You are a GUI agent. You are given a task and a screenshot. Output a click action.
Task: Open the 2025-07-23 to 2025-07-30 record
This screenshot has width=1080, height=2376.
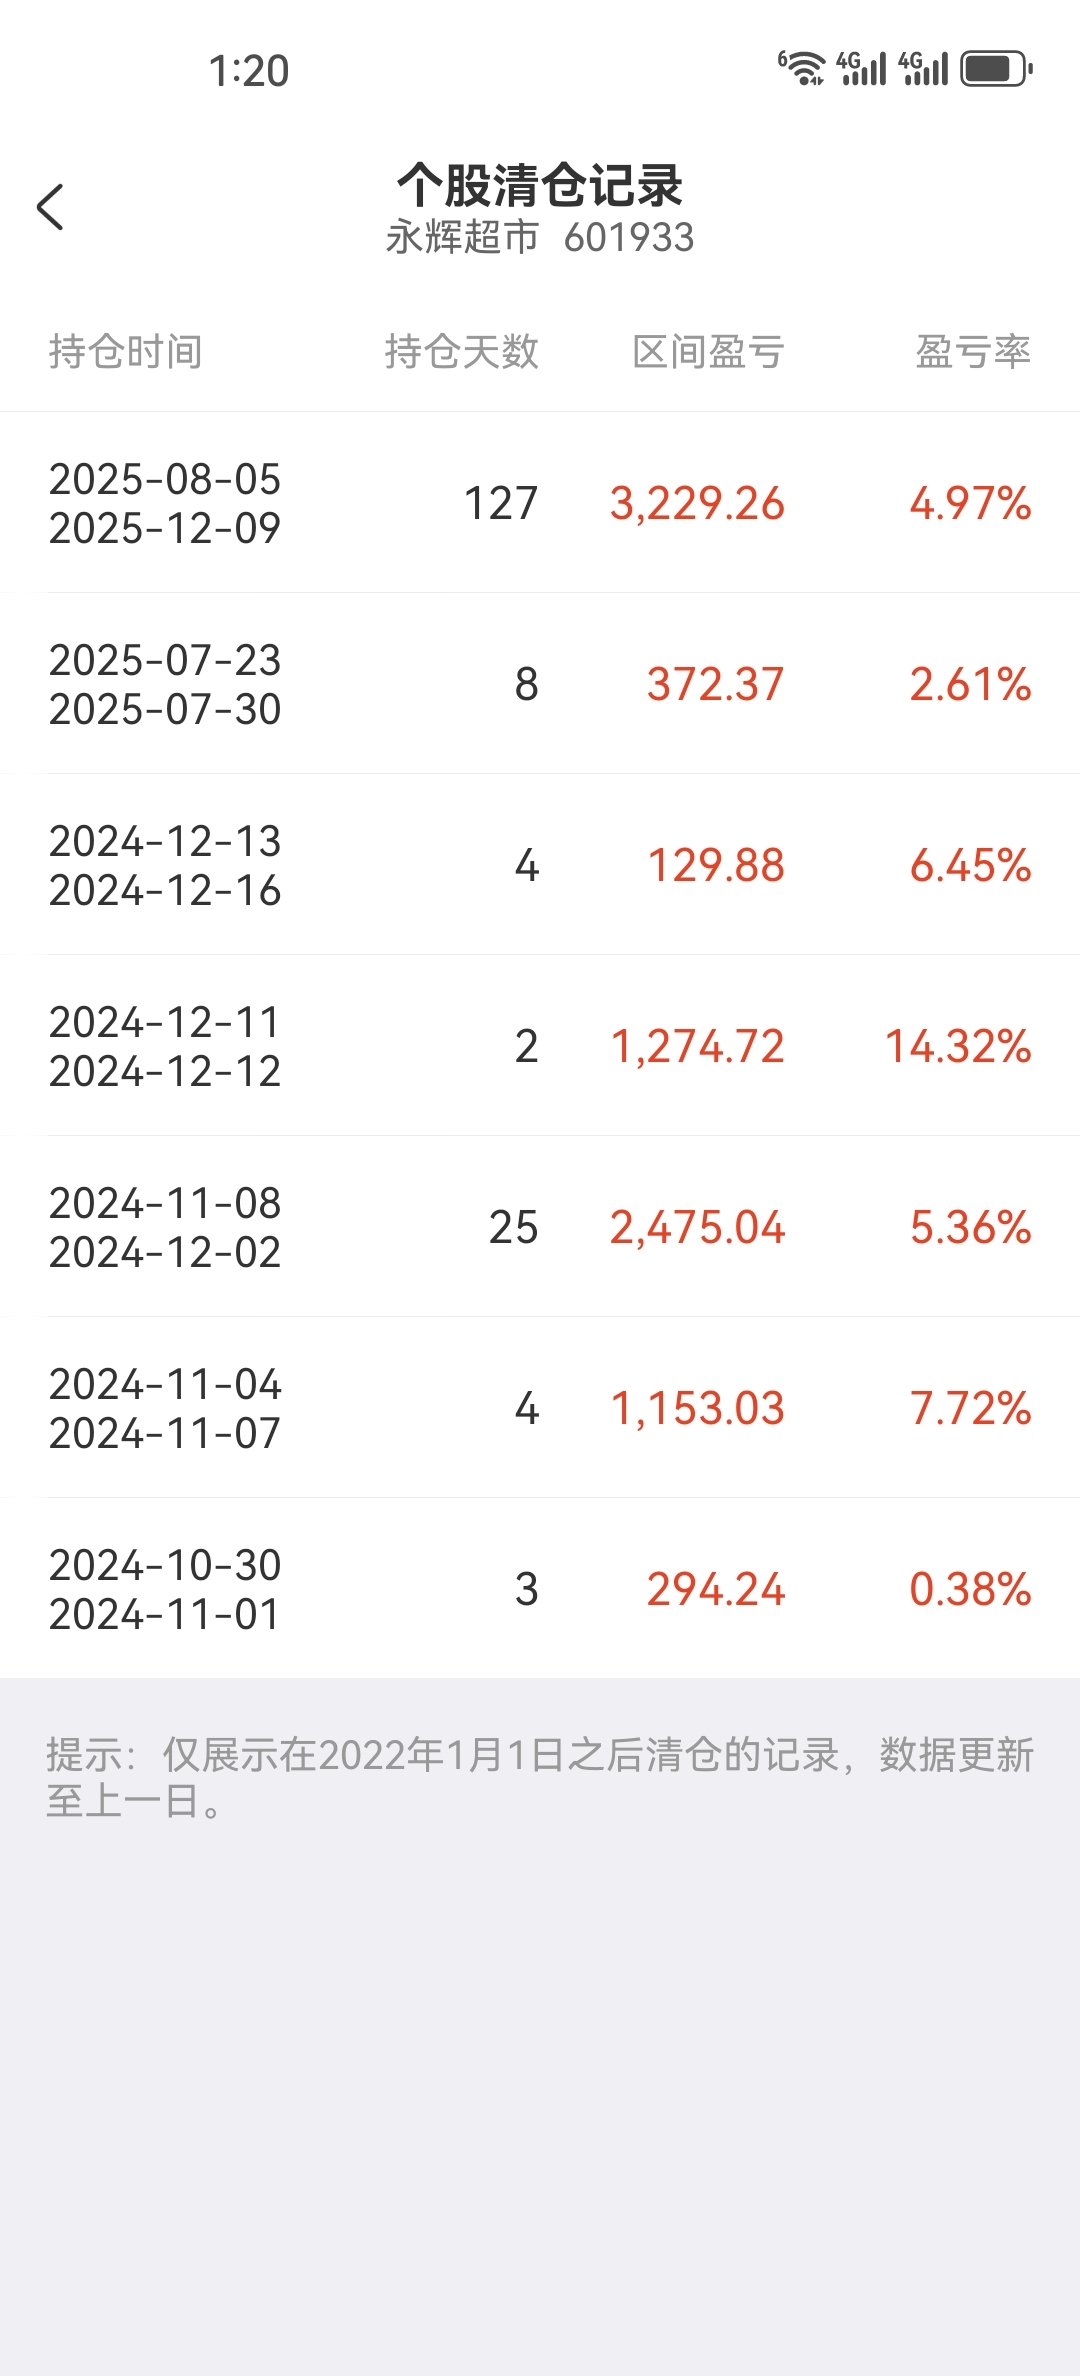(x=540, y=684)
